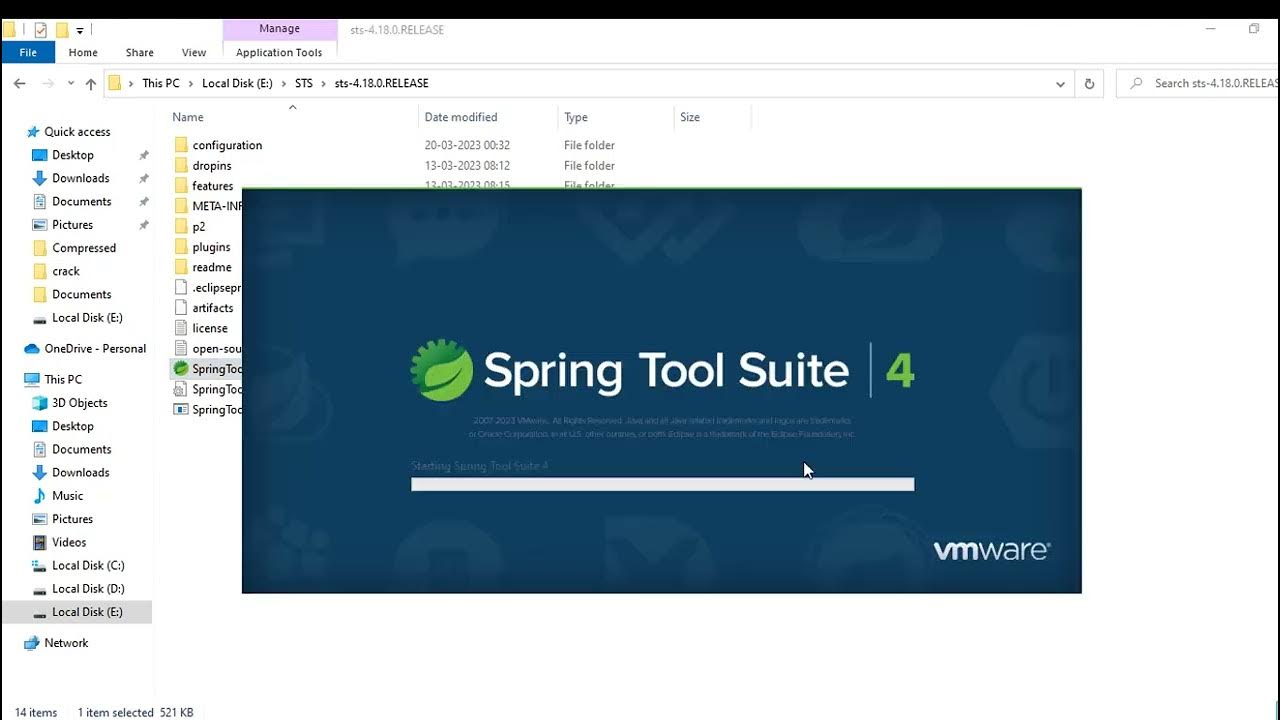Sort by the Name column header
The image size is (1280, 720).
[188, 117]
